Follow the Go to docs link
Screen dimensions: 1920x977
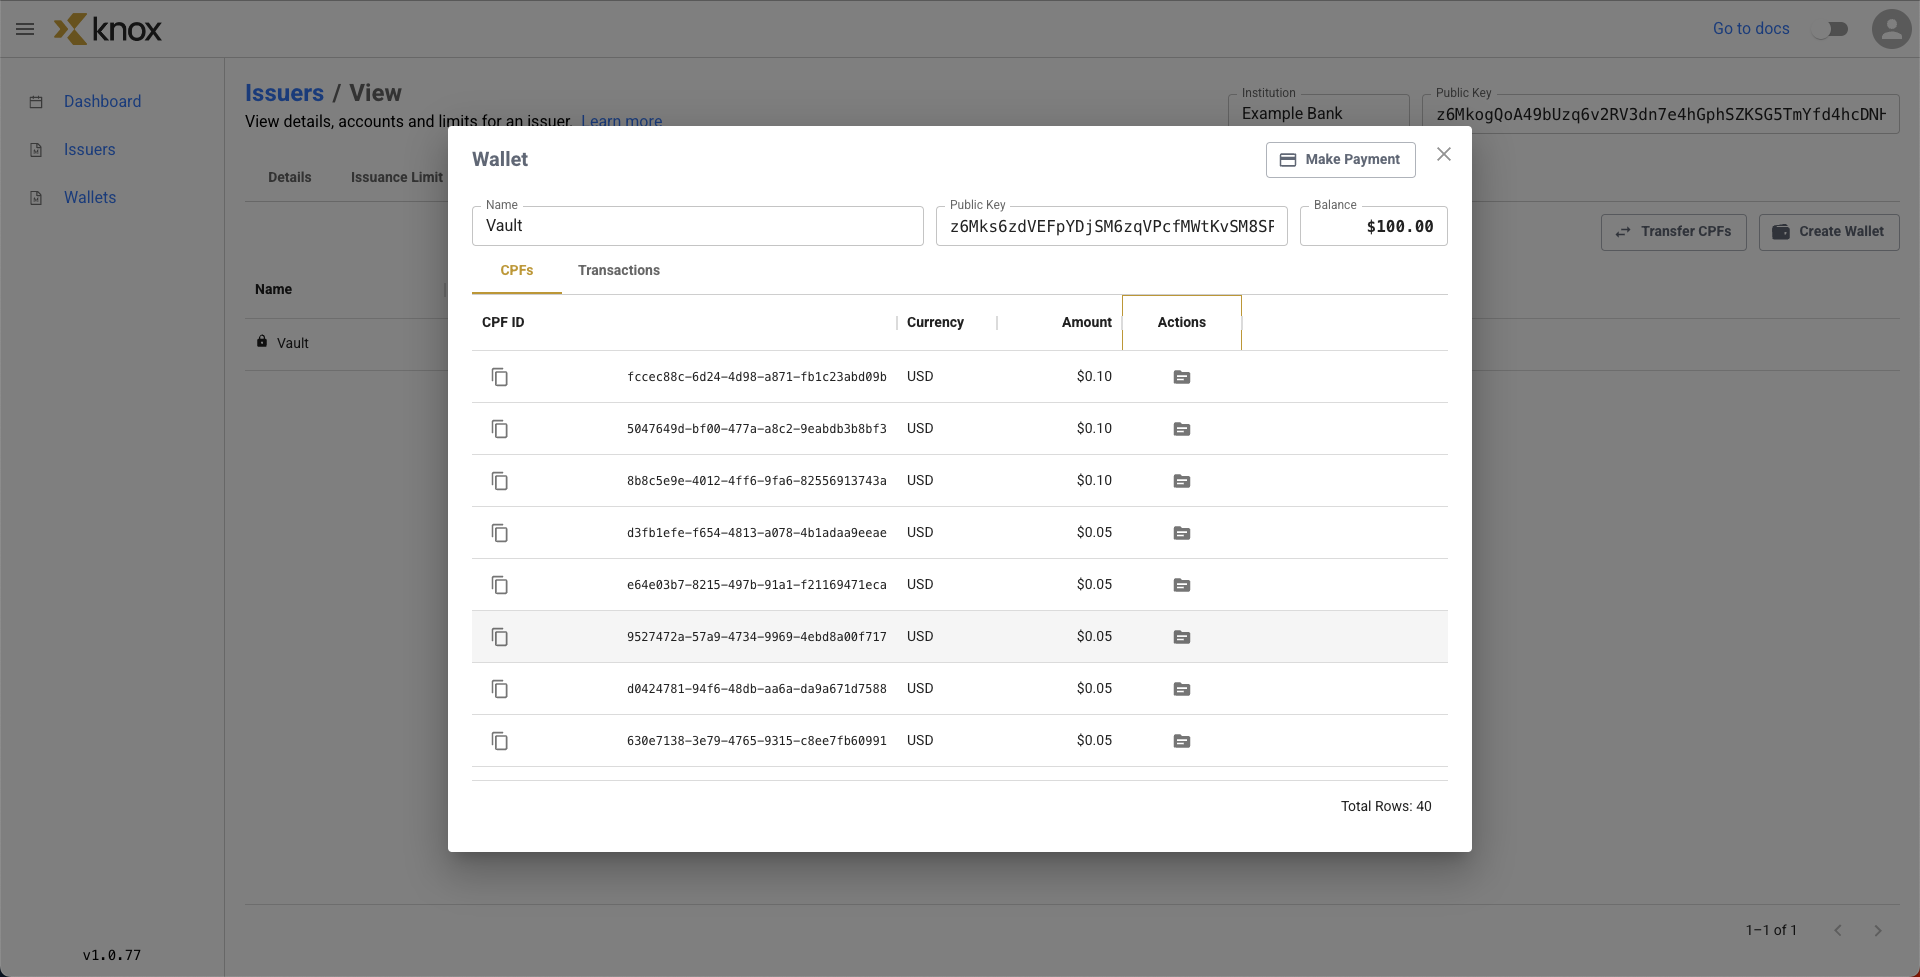click(x=1751, y=29)
